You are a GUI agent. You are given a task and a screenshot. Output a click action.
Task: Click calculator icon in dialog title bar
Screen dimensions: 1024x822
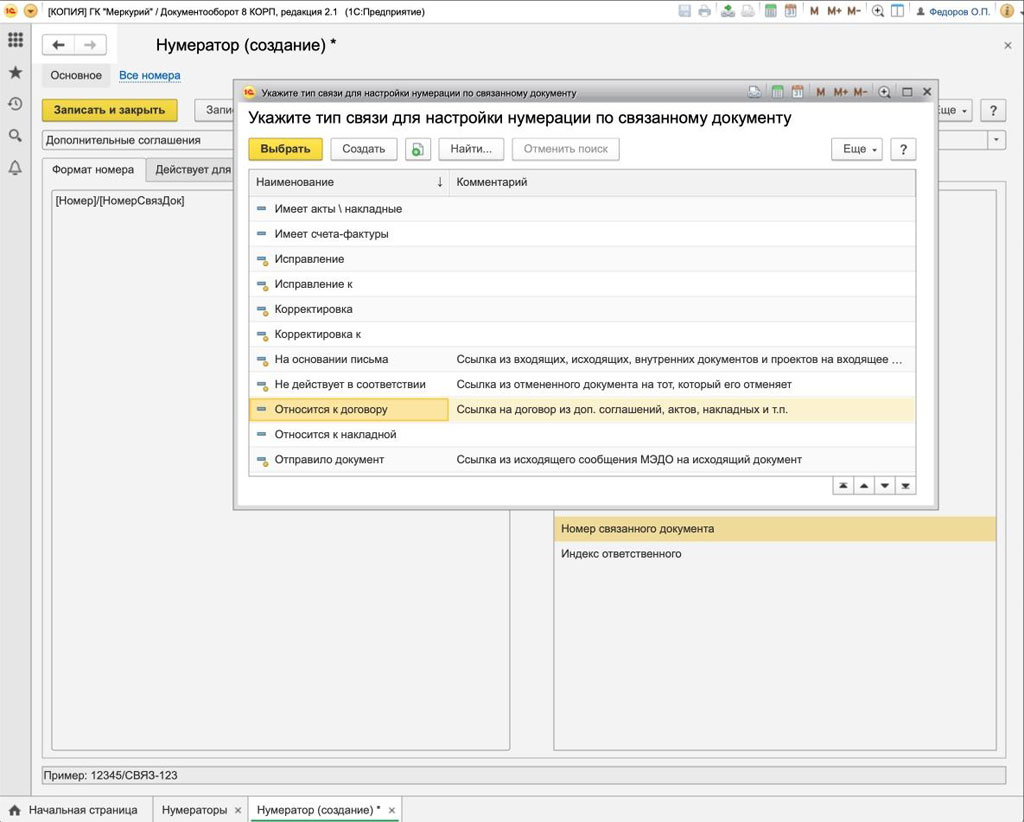pyautogui.click(x=777, y=92)
